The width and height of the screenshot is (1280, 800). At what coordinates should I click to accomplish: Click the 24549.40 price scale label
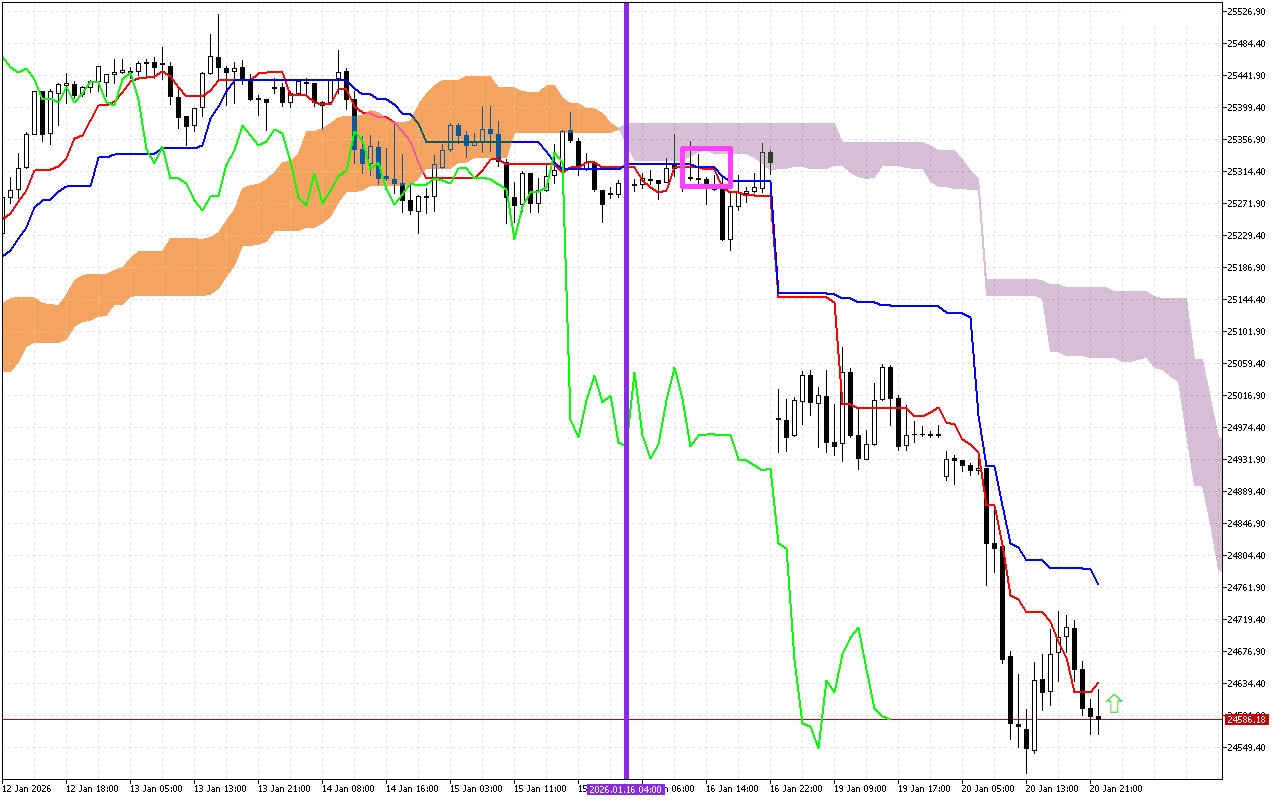pyautogui.click(x=1245, y=745)
